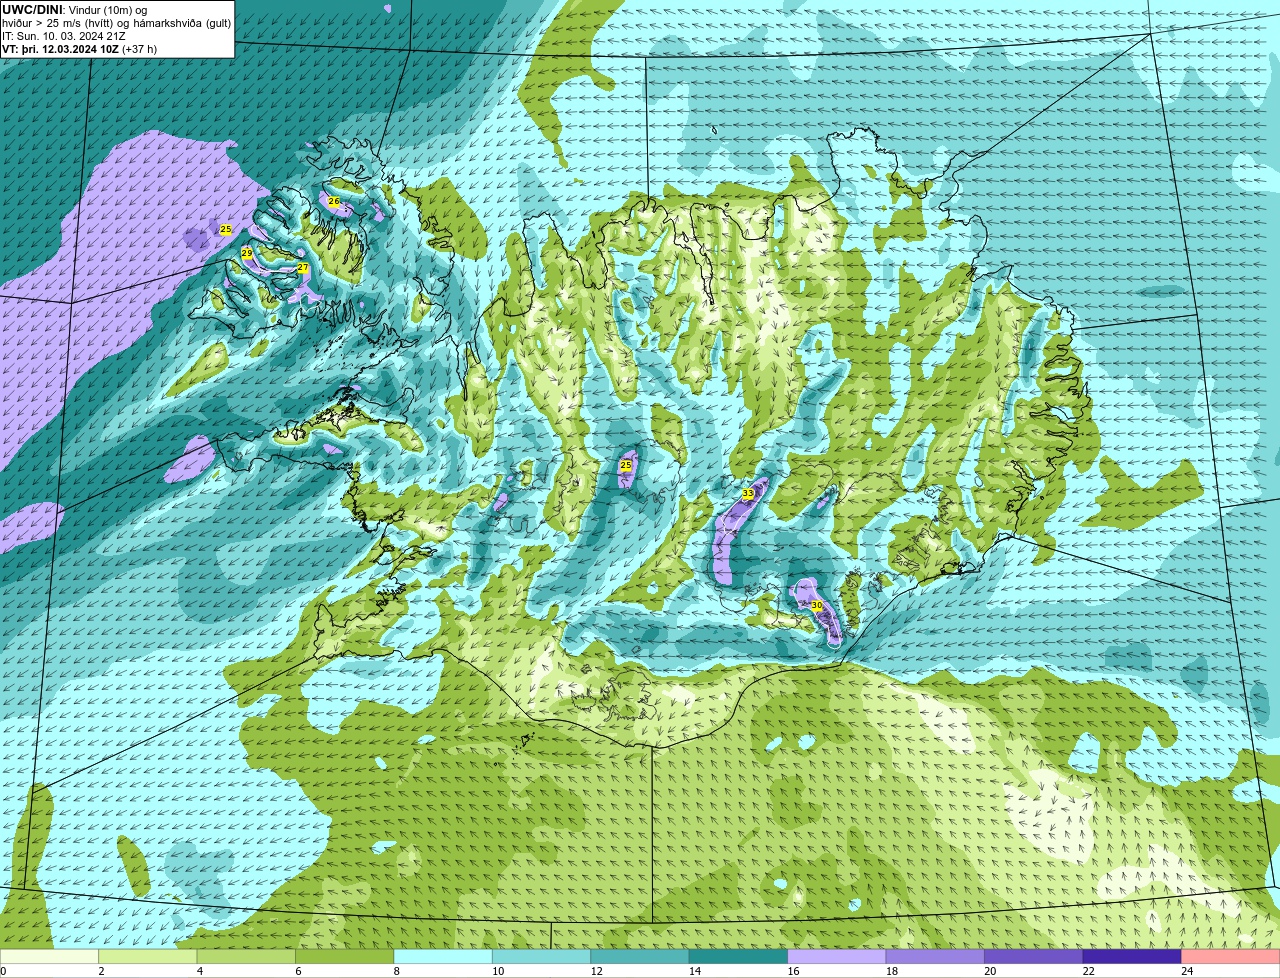The width and height of the screenshot is (1280, 978).
Task: Click the 22–24 m/s dark indigo legend swatch
Action: point(1132,956)
